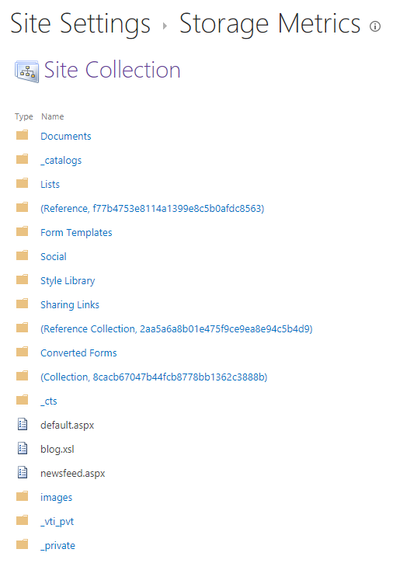Sort by the Name column header
This screenshot has width=400, height=580.
(x=53, y=117)
